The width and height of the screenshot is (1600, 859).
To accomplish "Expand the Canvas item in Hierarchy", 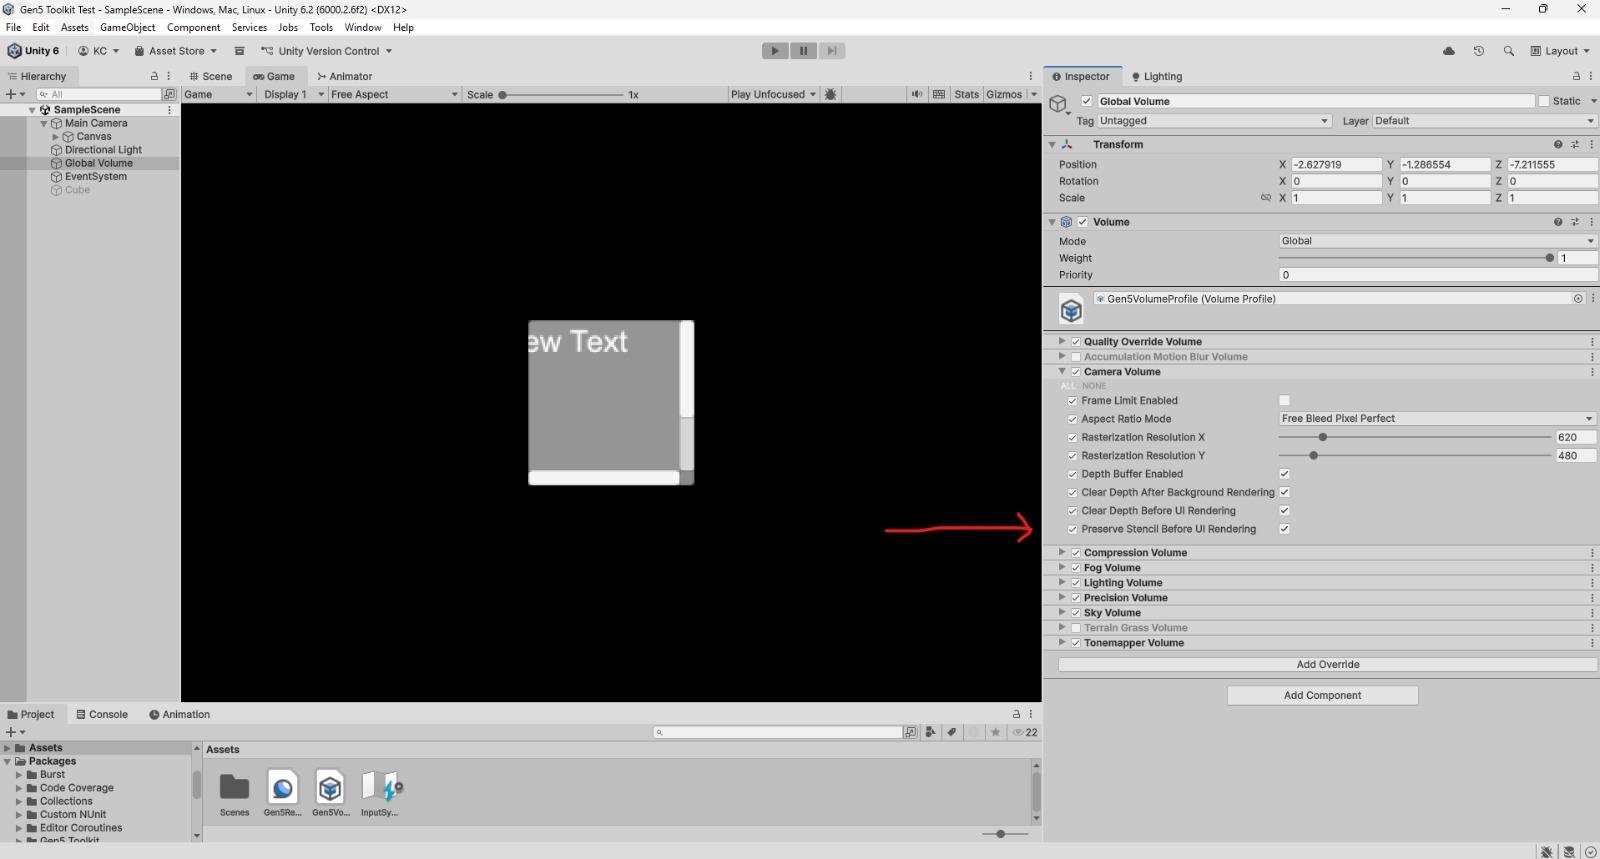I will 56,137.
